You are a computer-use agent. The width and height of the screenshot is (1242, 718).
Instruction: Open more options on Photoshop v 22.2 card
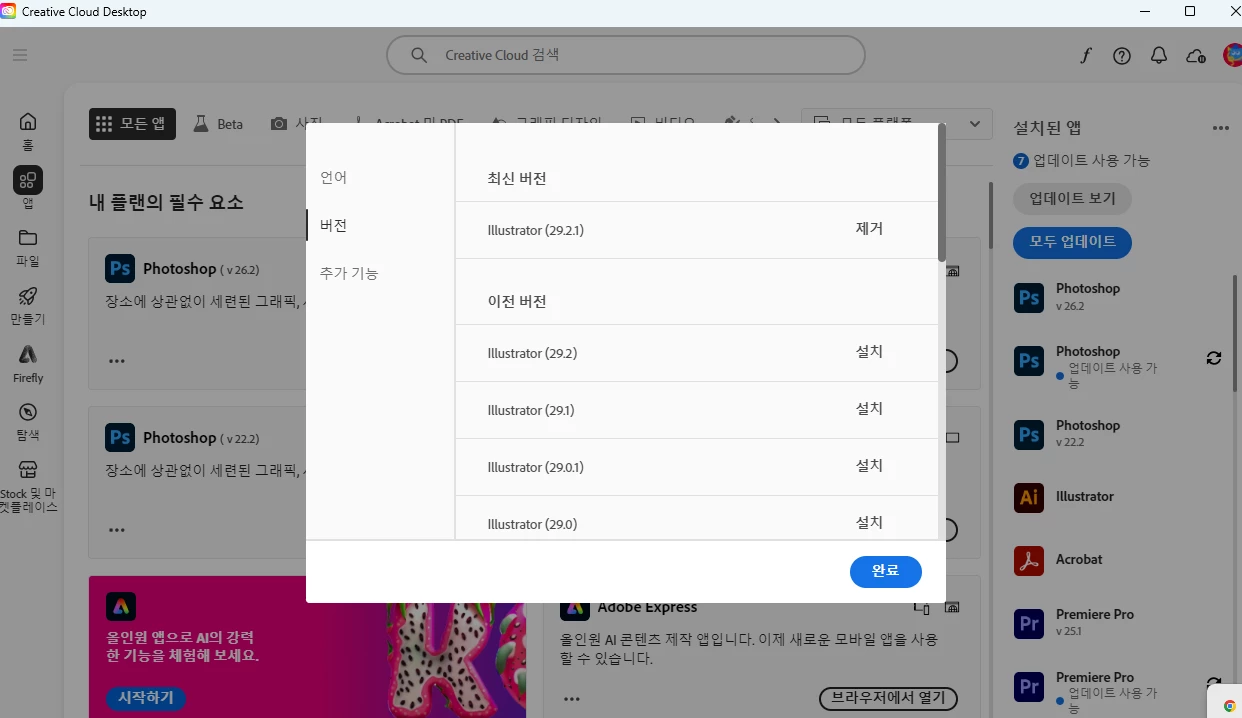[117, 530]
